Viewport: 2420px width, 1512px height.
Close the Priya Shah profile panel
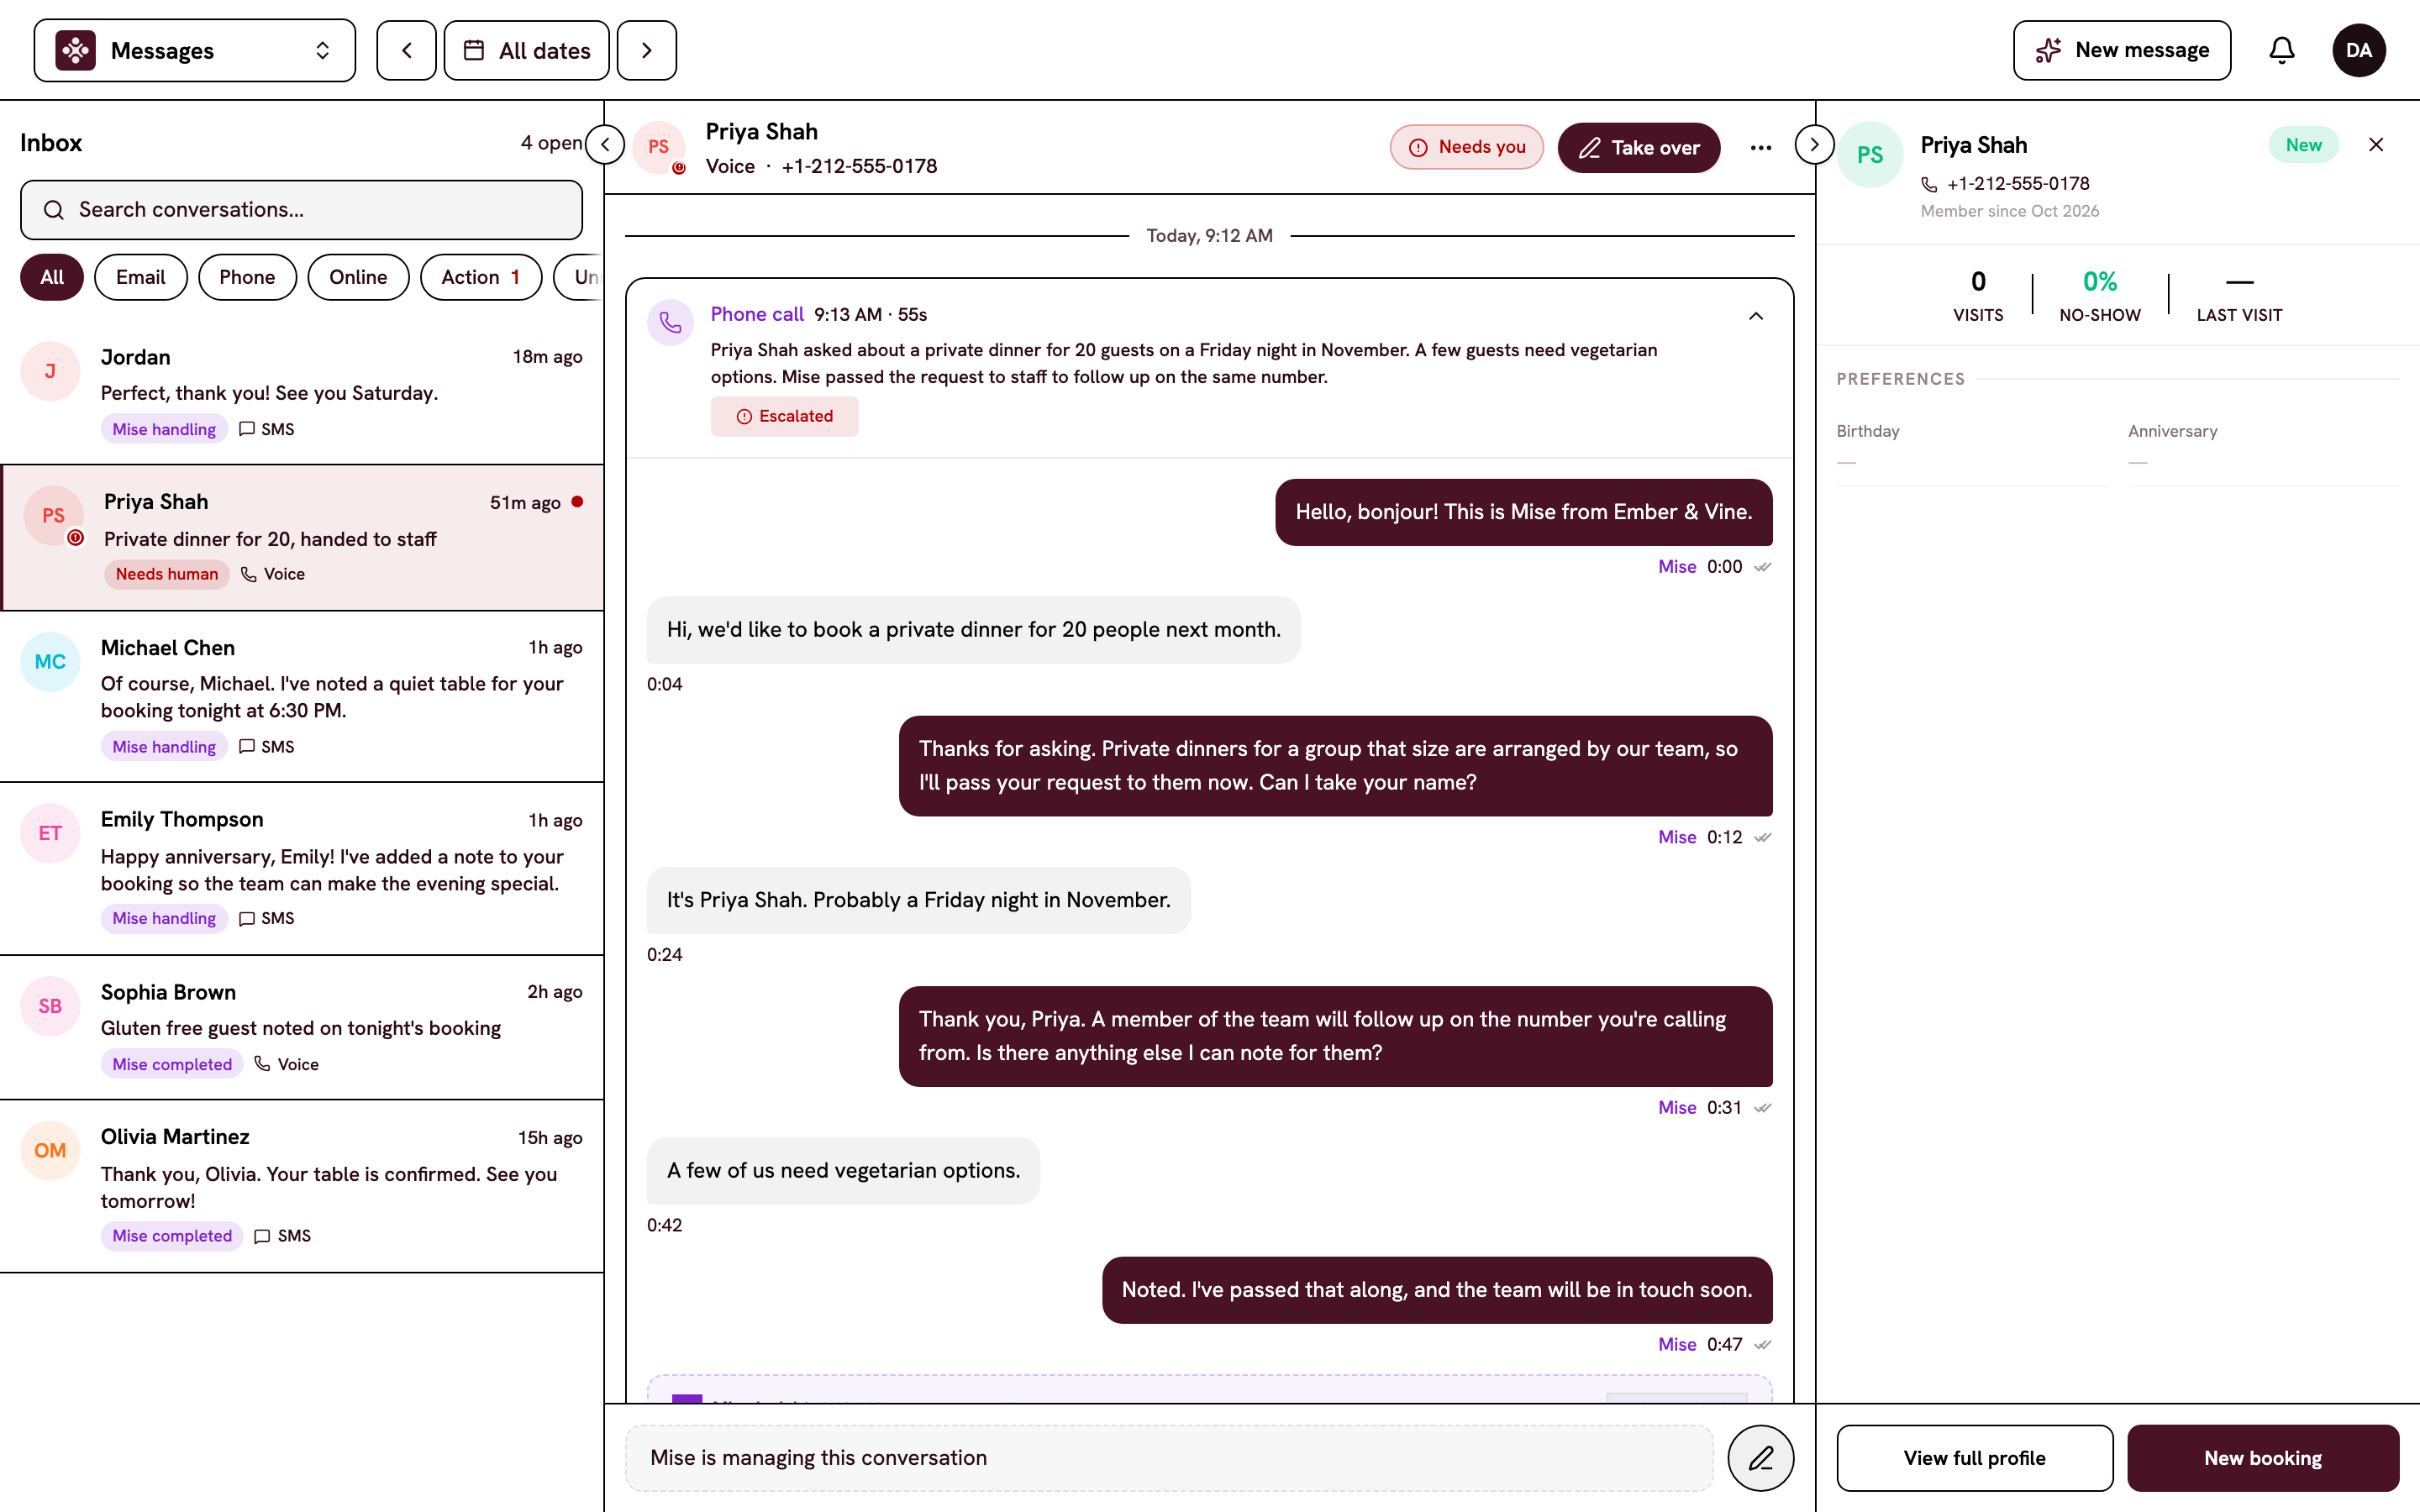click(2376, 145)
